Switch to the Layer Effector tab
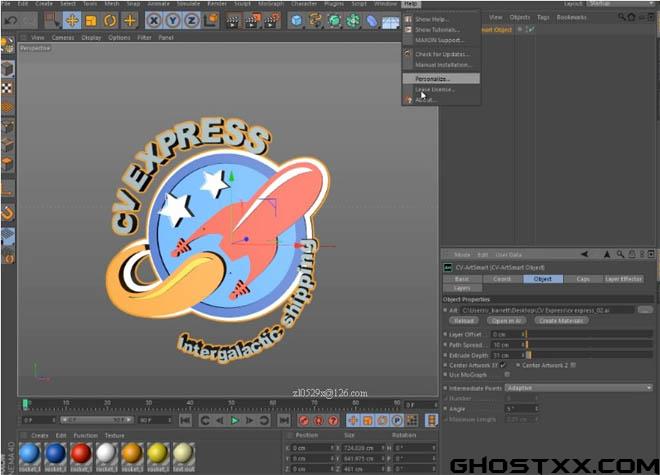The height and width of the screenshot is (475, 660). [x=623, y=279]
